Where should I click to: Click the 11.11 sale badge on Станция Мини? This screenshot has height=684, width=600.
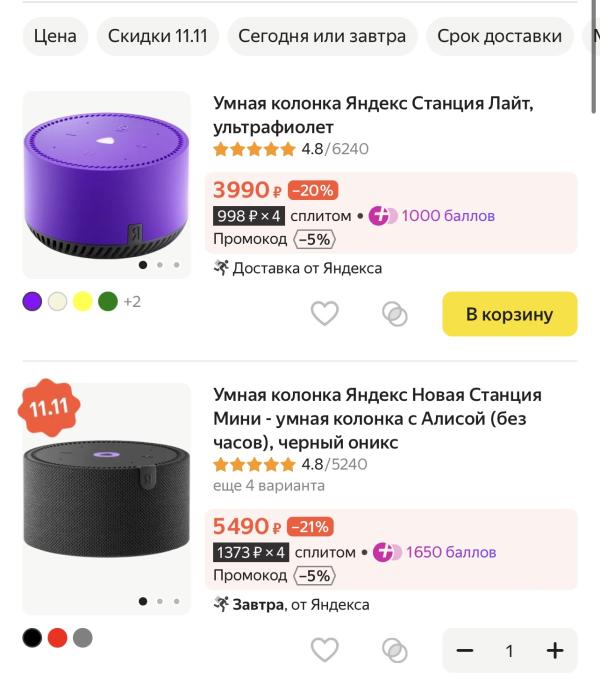click(x=49, y=407)
